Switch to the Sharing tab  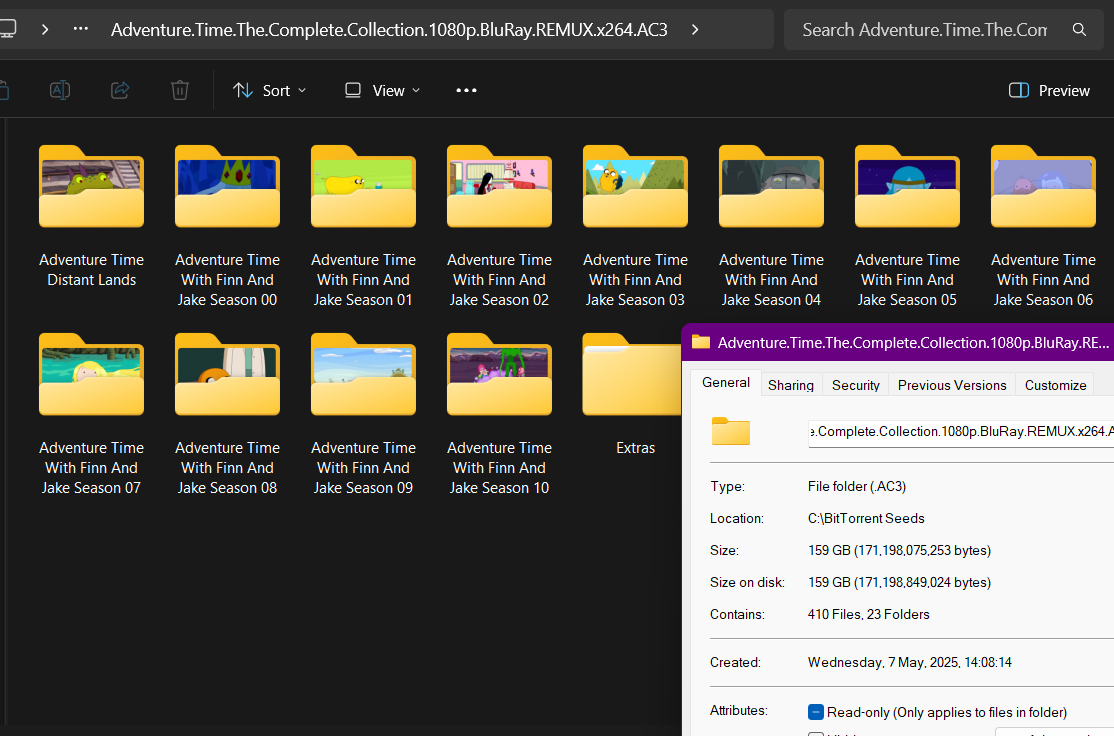click(791, 385)
